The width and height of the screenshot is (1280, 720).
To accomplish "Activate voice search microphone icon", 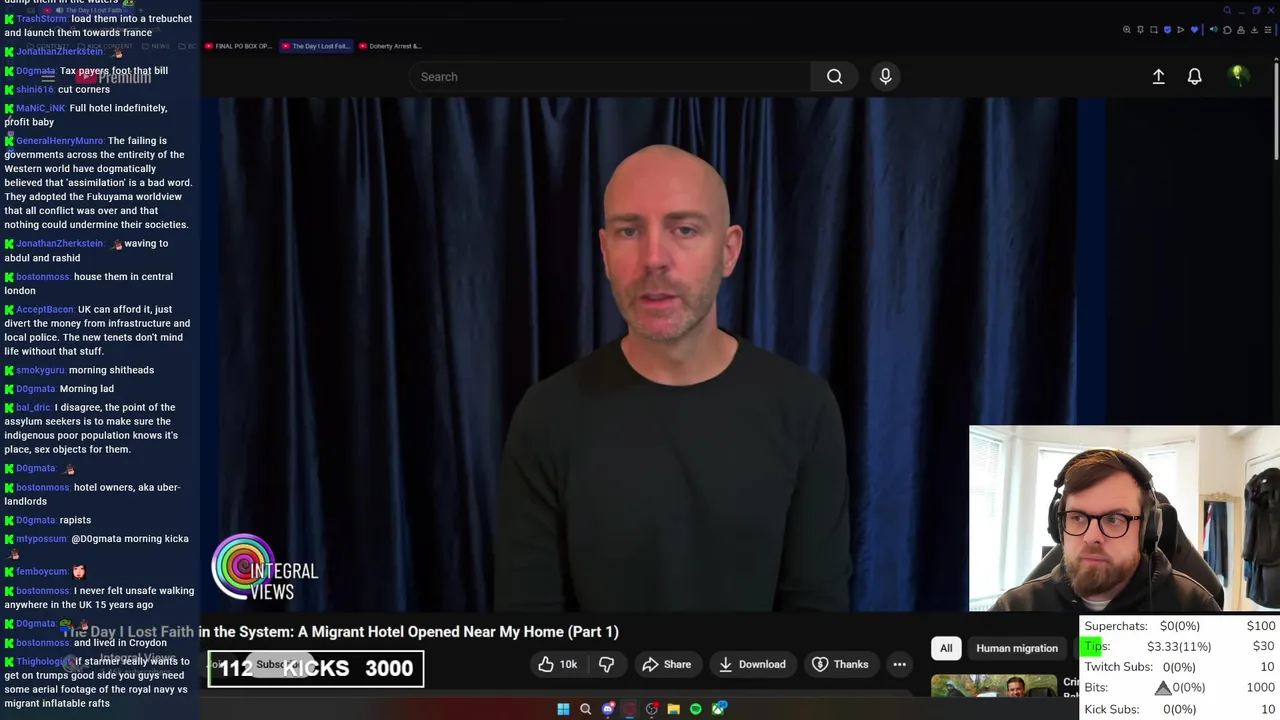I will 885,76.
